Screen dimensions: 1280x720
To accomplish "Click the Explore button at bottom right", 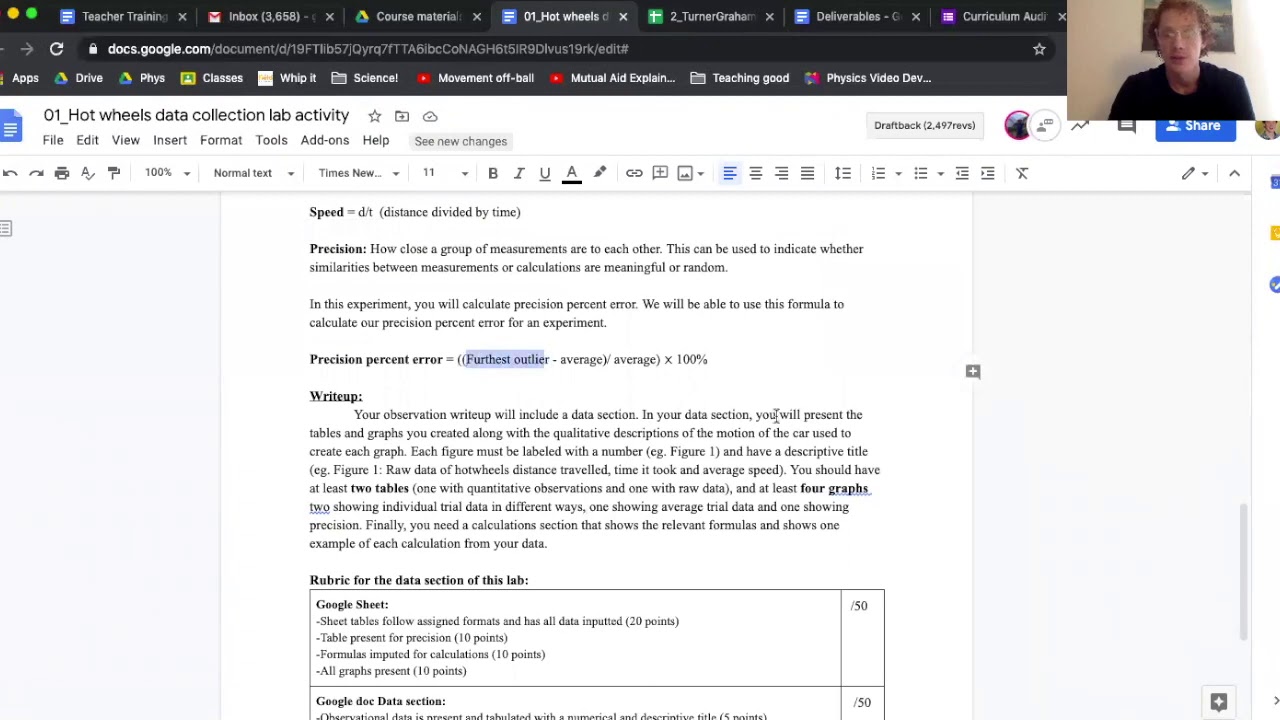I will click(1218, 701).
